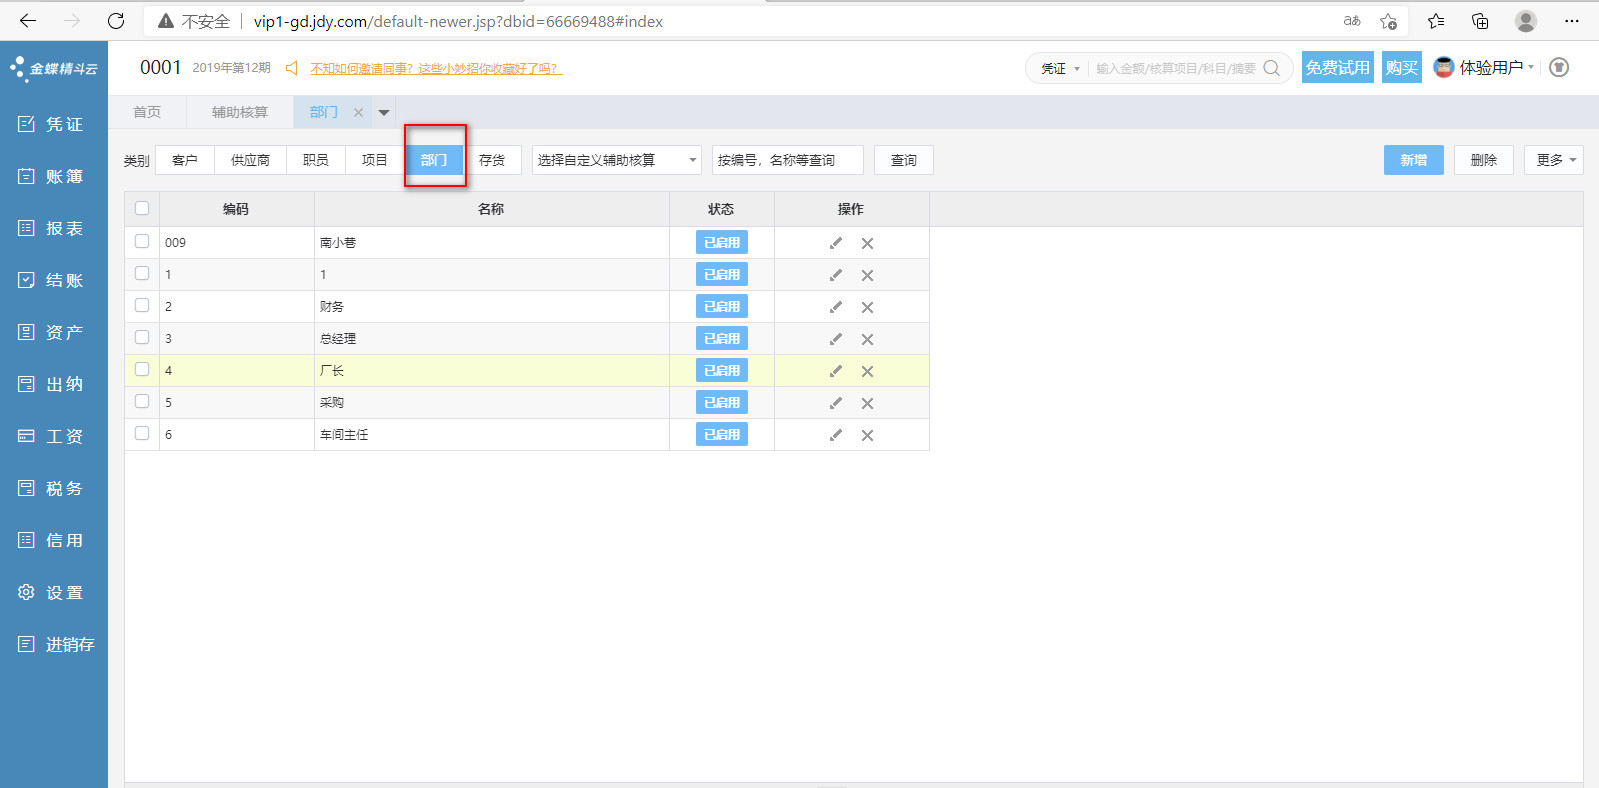Delete the 财务 department row
The image size is (1599, 788).
click(x=867, y=307)
